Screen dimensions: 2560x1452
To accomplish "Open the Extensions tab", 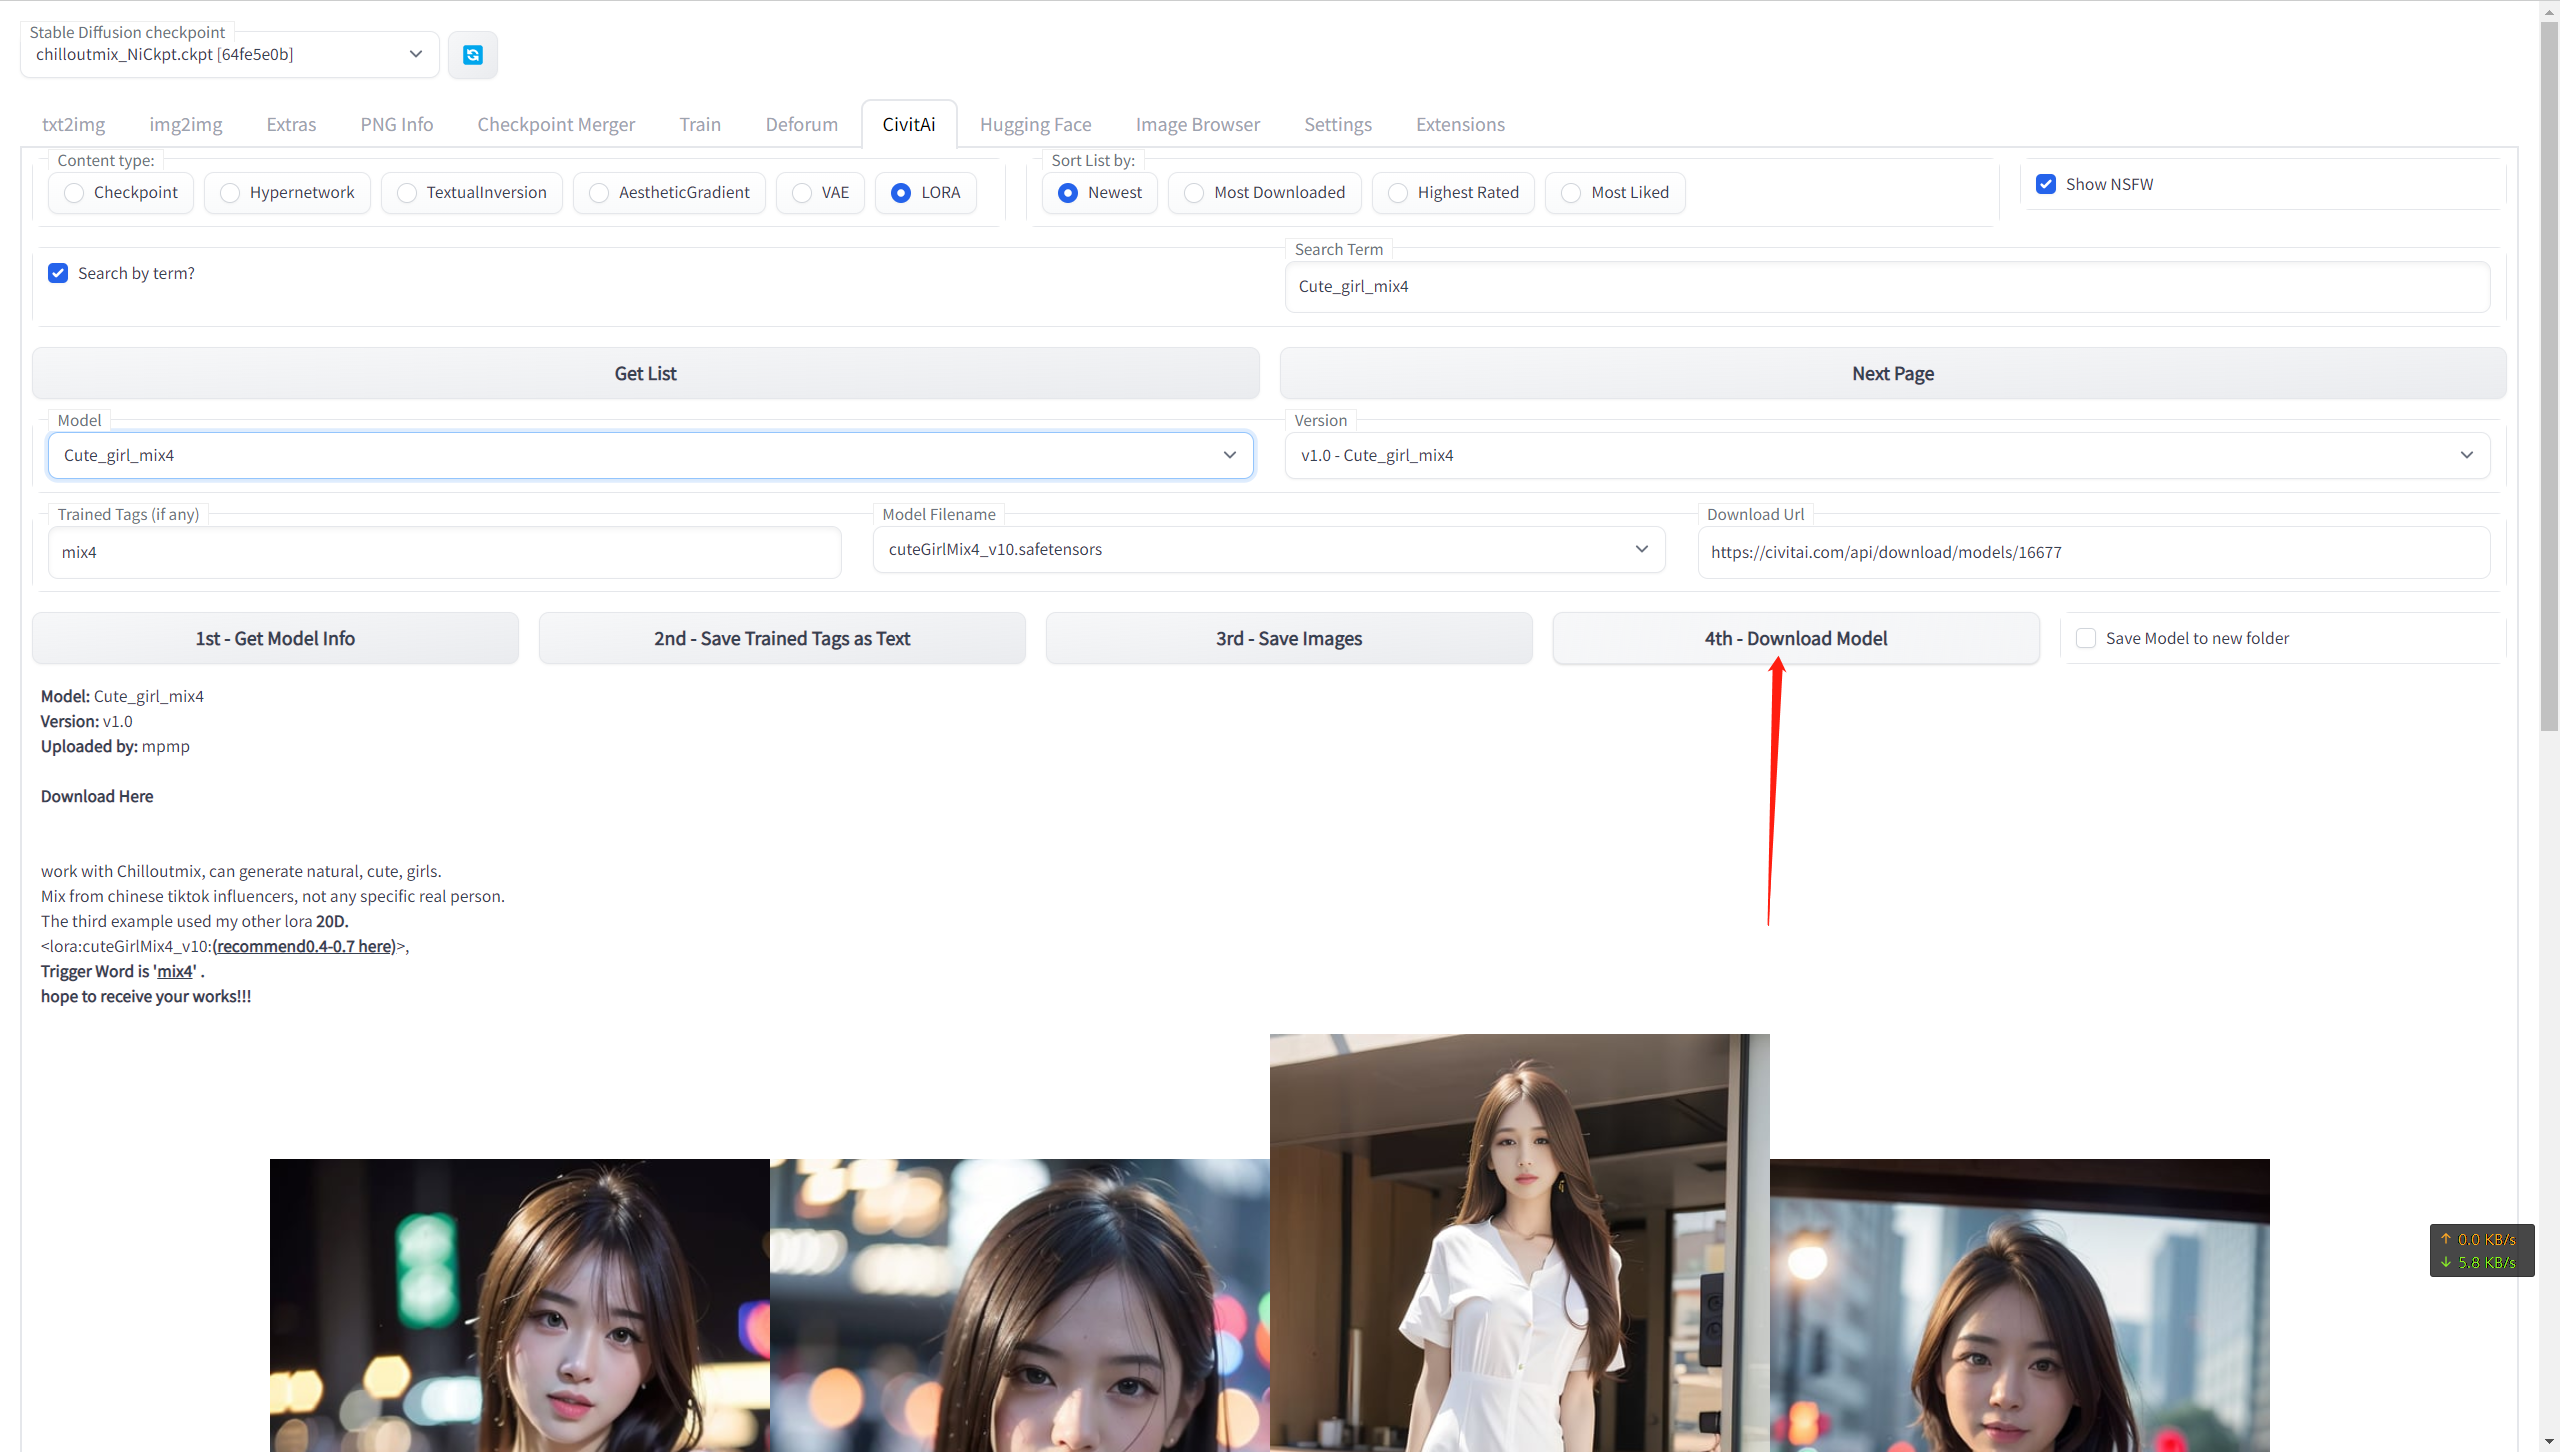I will click(x=1459, y=124).
